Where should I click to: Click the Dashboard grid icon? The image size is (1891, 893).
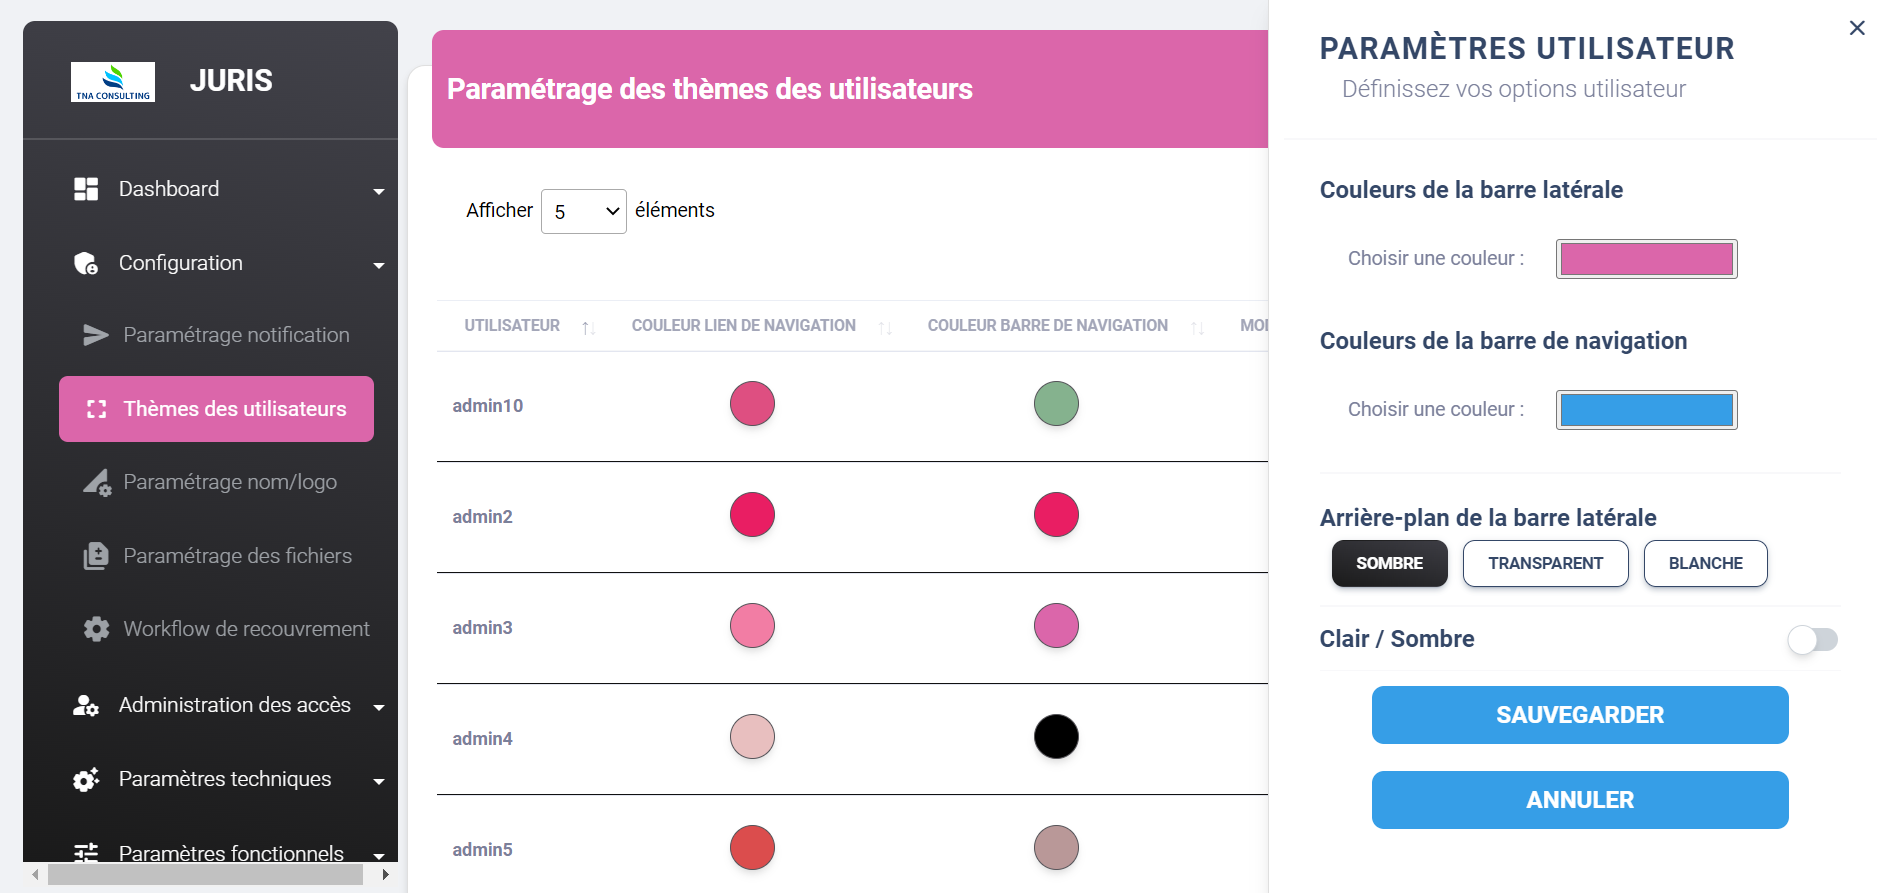pos(86,189)
